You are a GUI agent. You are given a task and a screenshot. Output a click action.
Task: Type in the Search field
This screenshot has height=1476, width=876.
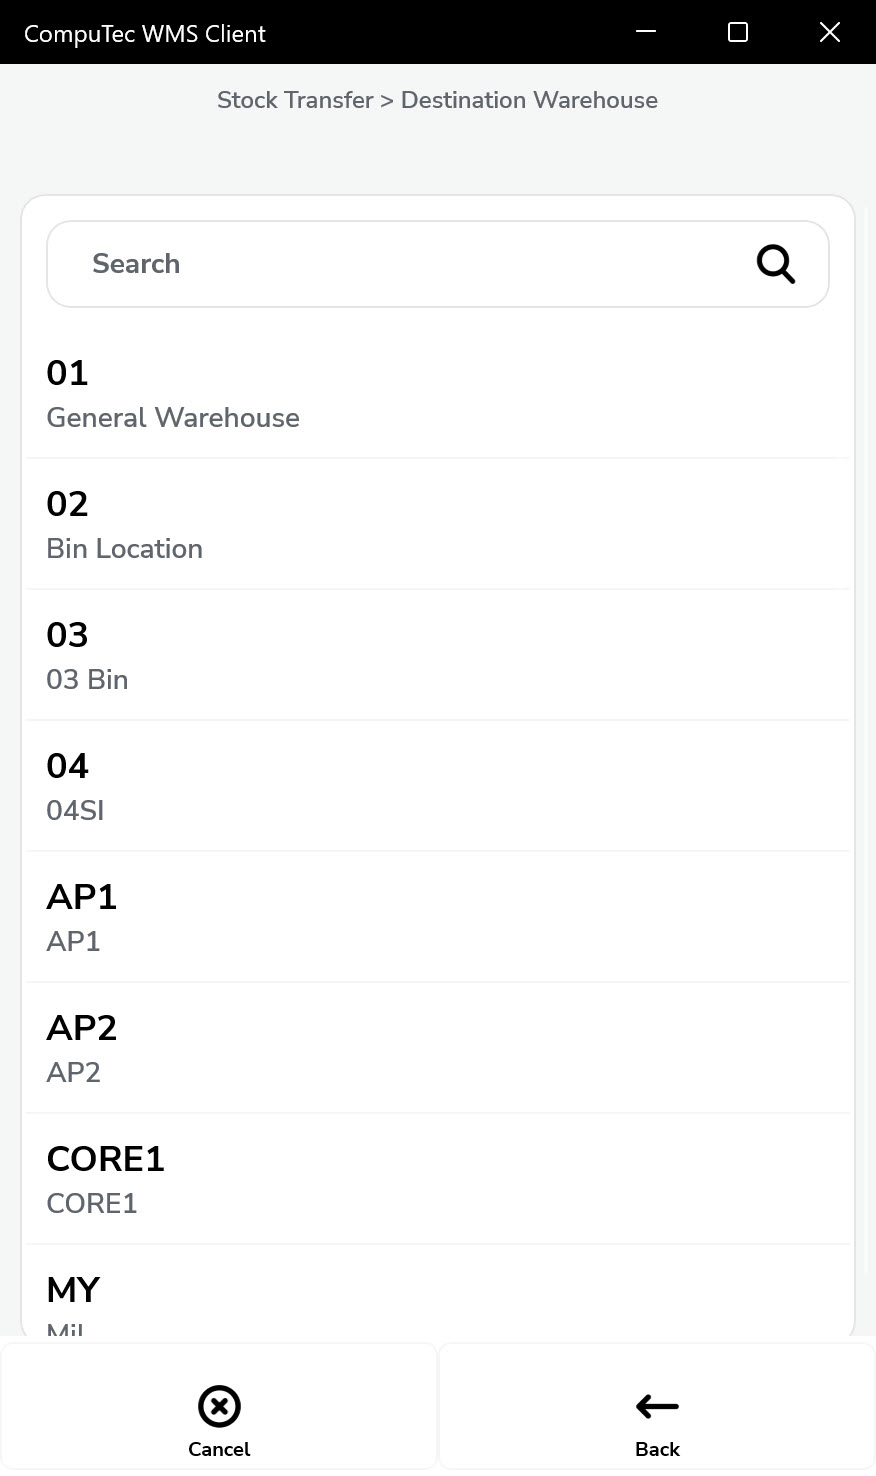click(400, 264)
